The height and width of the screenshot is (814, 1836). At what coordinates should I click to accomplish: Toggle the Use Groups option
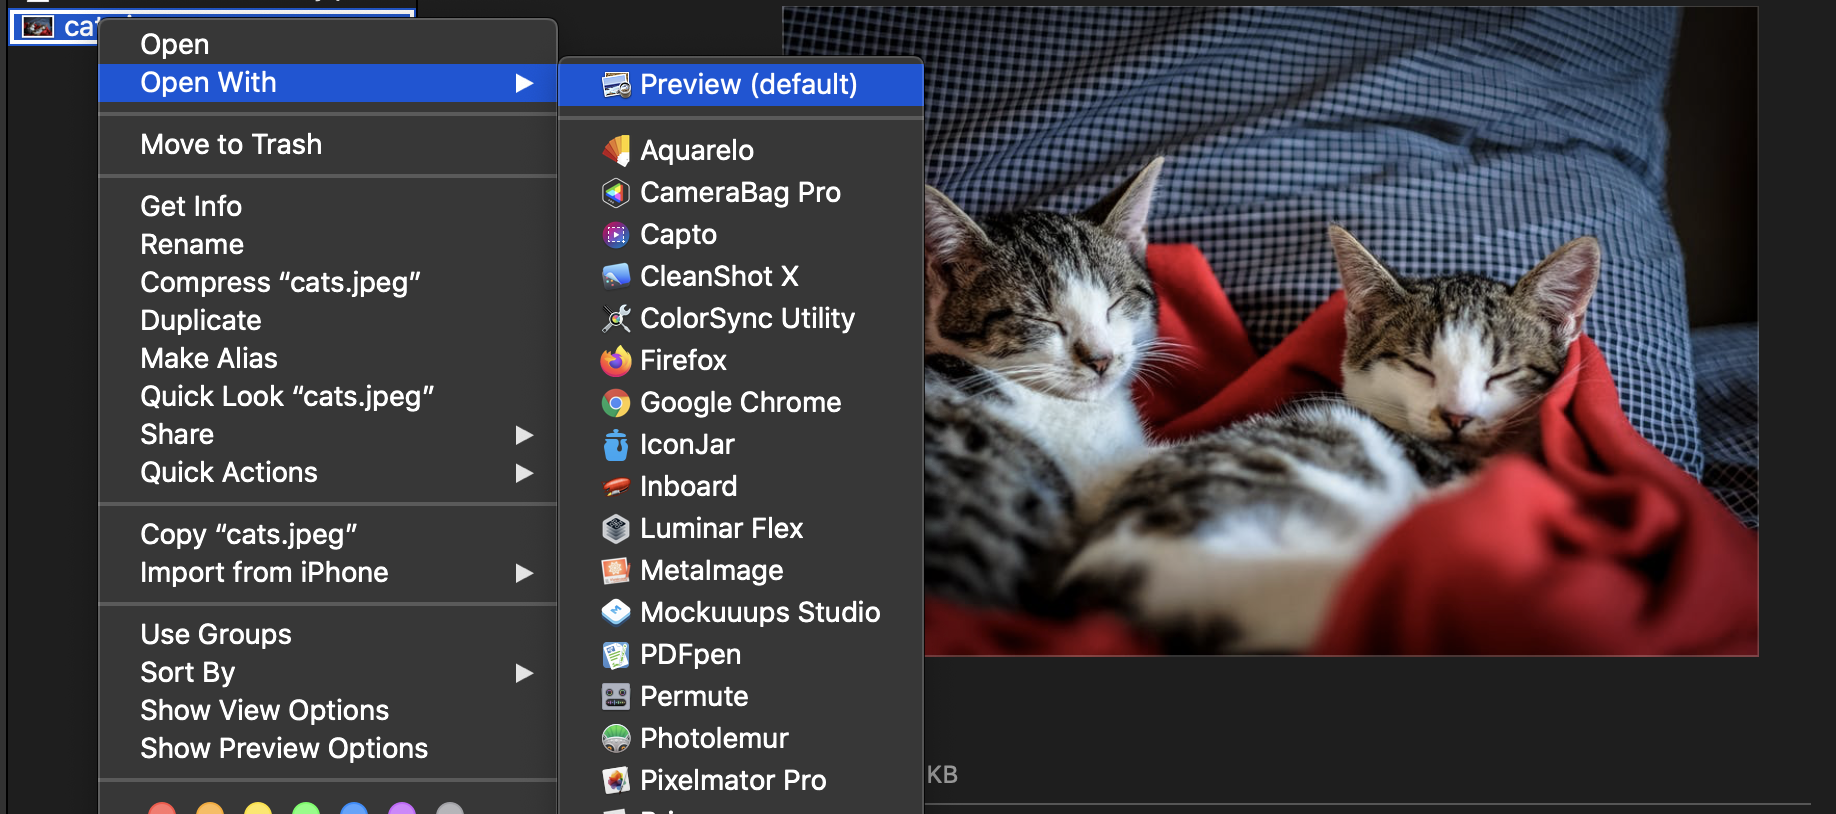point(216,635)
